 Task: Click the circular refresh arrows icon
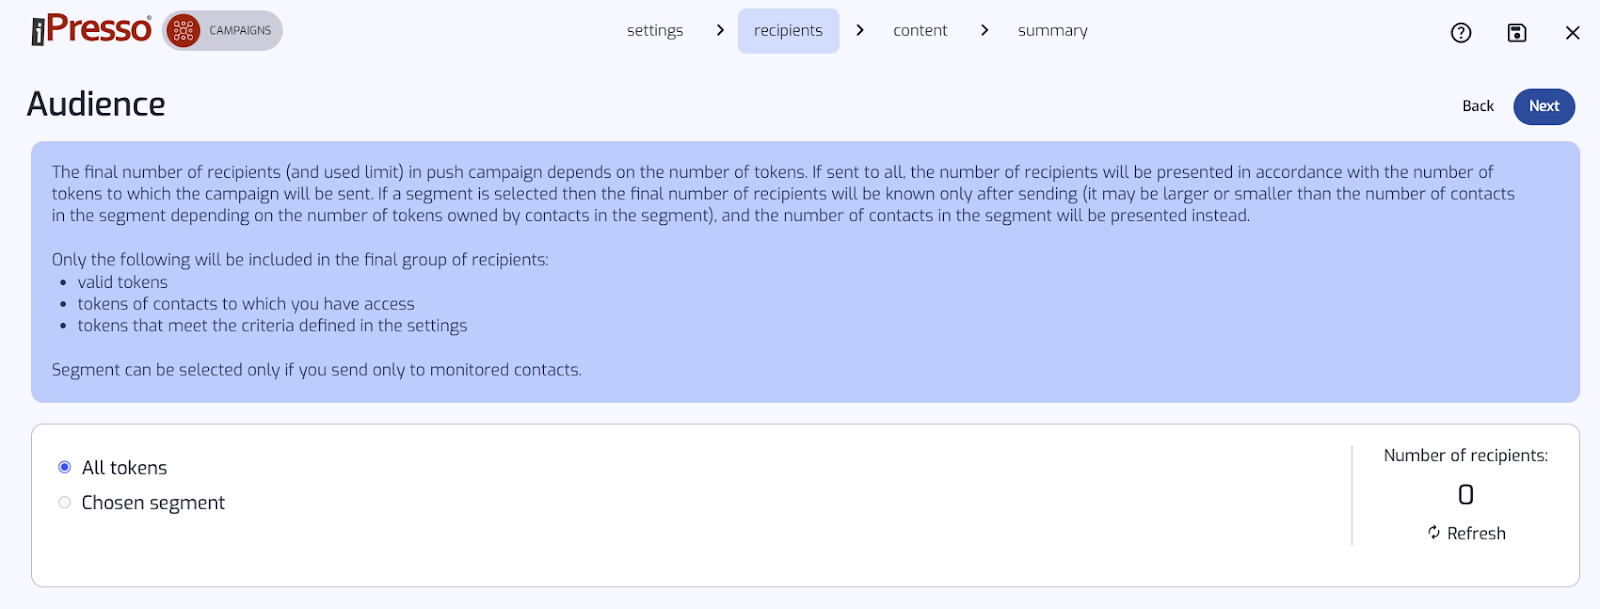click(1434, 532)
